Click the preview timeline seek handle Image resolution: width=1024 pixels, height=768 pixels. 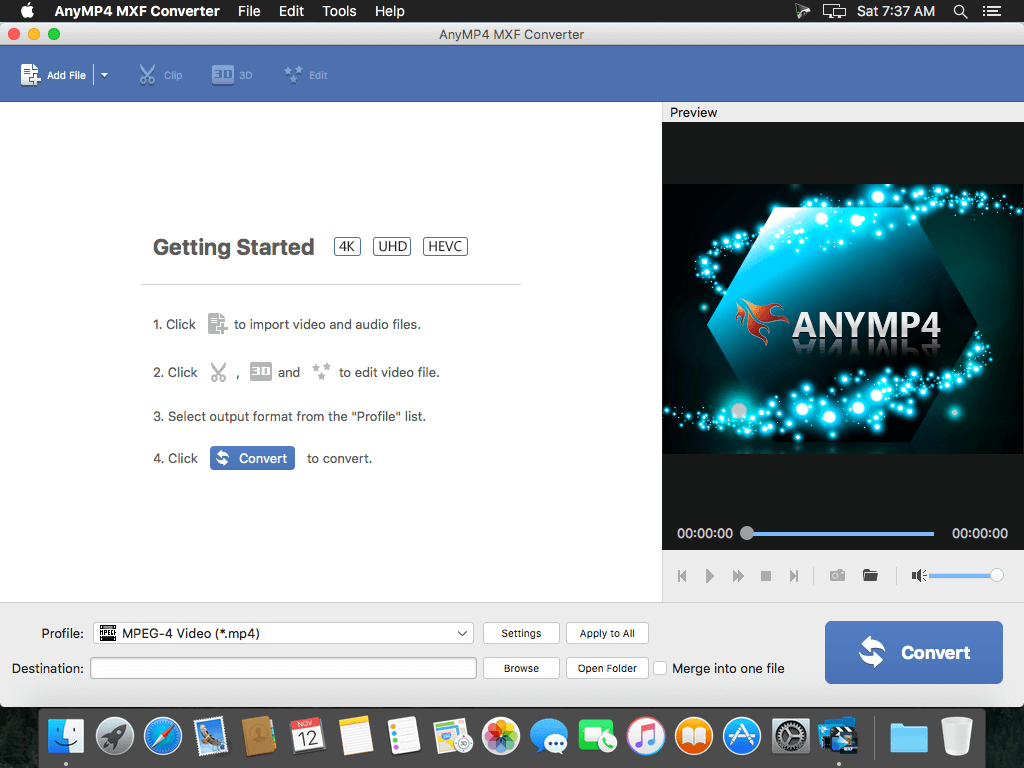[747, 533]
